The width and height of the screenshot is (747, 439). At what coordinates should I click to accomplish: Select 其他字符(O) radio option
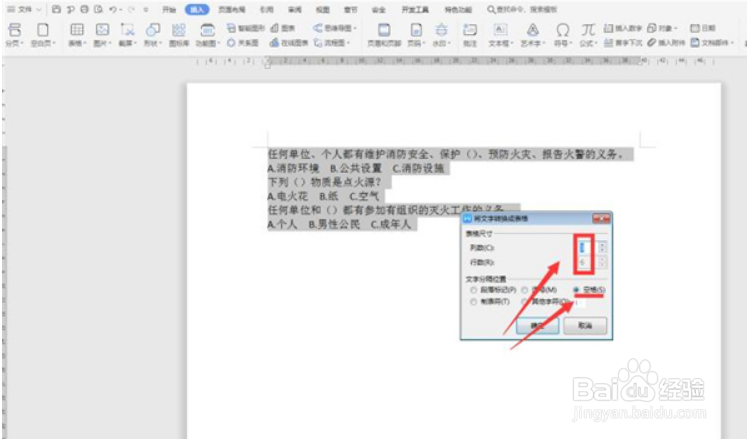tap(545, 302)
